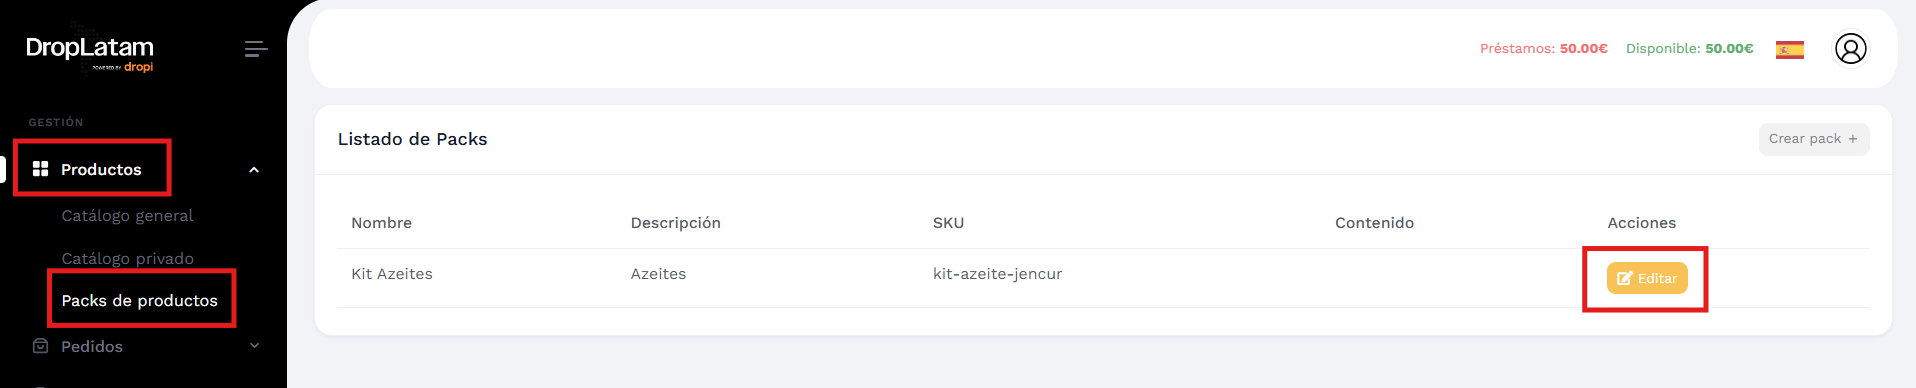This screenshot has width=1916, height=388.
Task: Expand the Pedidos menu chevron
Action: (x=254, y=346)
